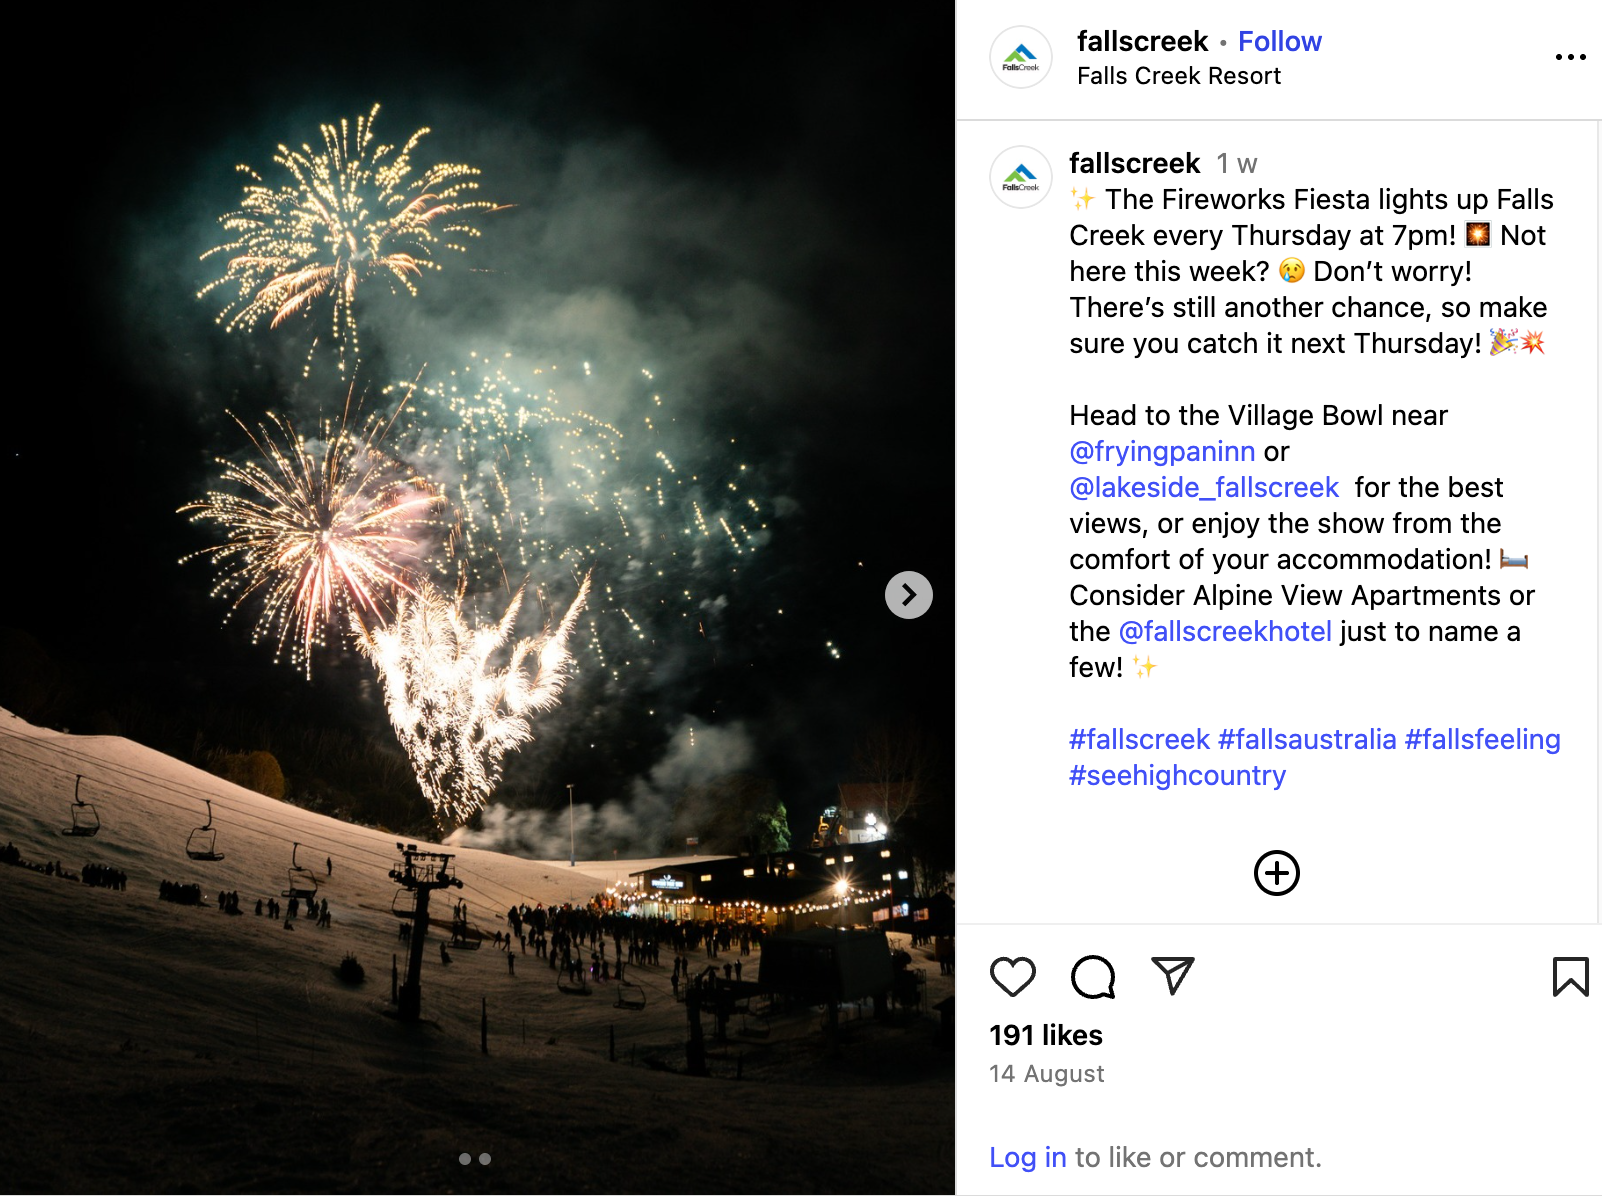Open Falls Creek Resort location link
The height and width of the screenshot is (1196, 1602).
tap(1178, 76)
